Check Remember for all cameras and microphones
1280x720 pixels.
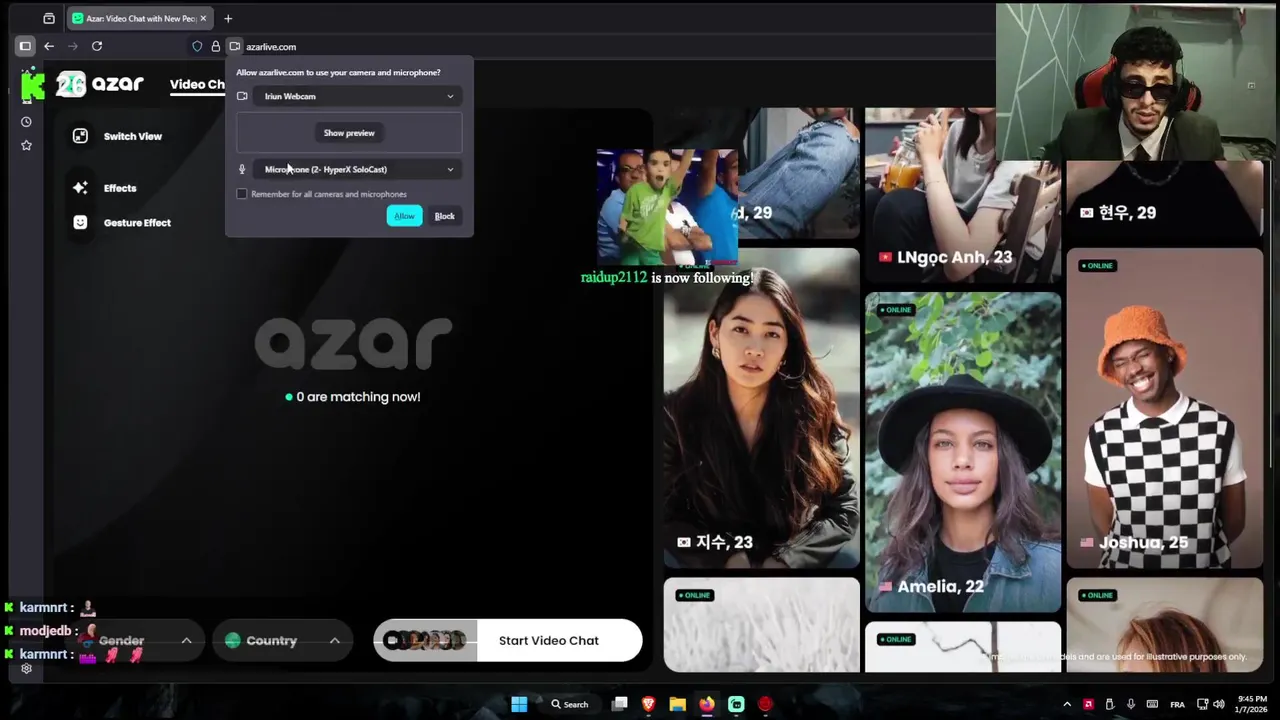click(x=242, y=194)
